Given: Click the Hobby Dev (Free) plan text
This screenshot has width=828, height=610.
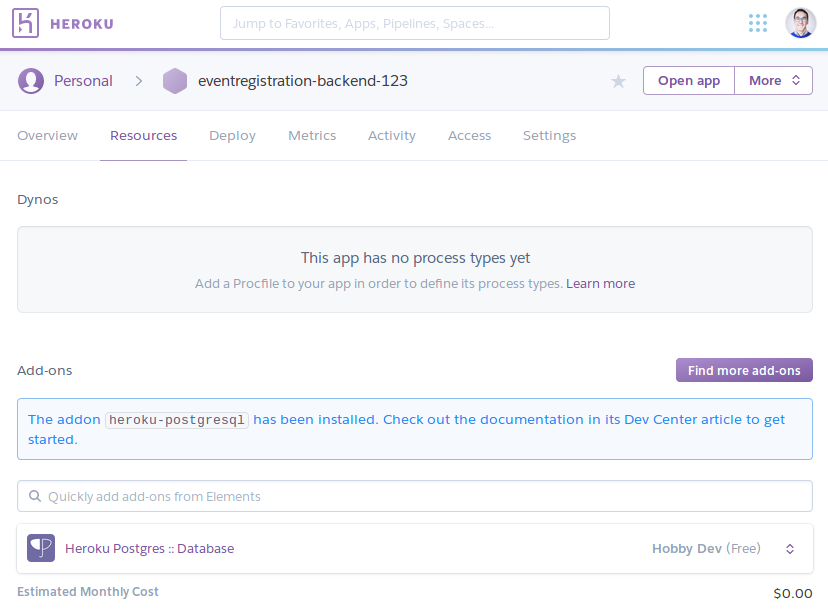Looking at the screenshot, I should [706, 549].
